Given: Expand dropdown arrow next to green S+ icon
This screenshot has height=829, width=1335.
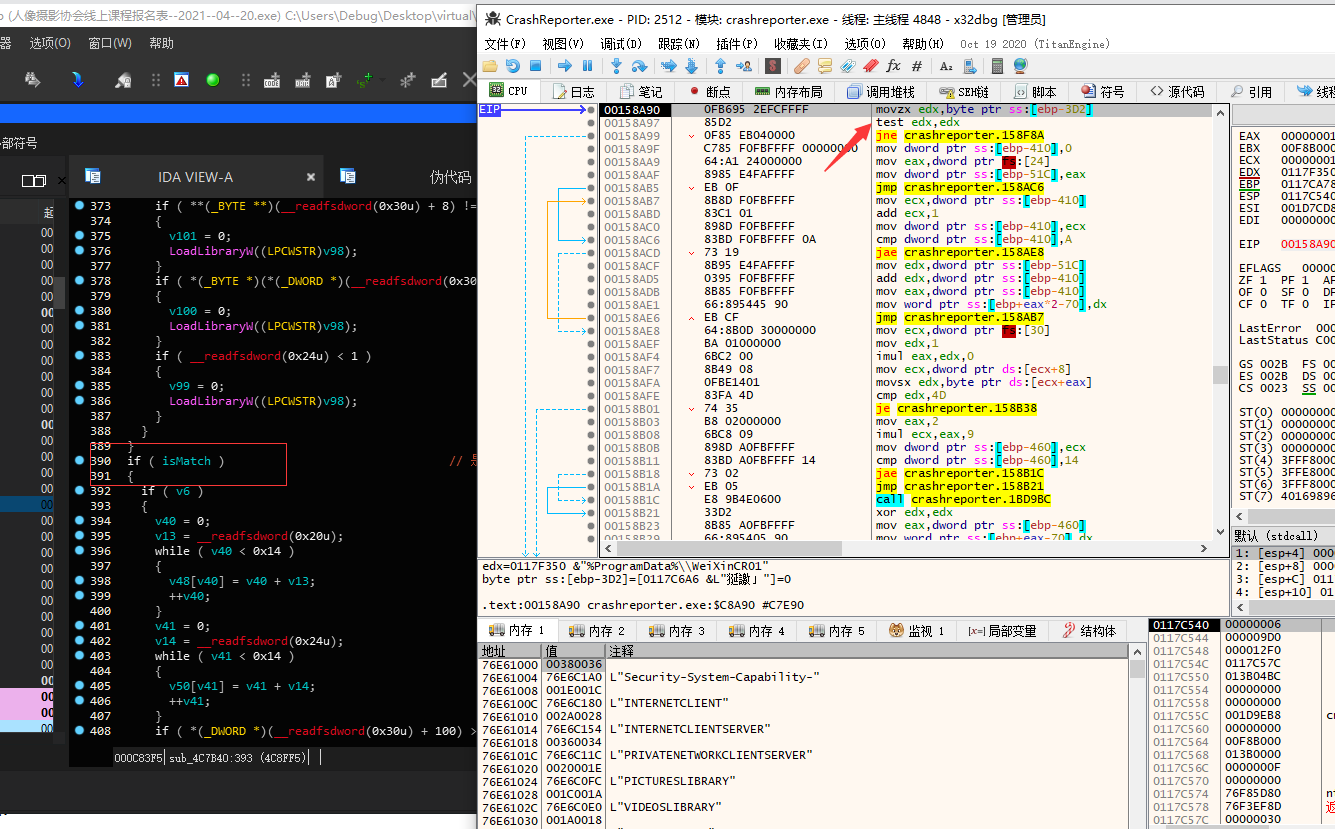Looking at the screenshot, I should 384,80.
